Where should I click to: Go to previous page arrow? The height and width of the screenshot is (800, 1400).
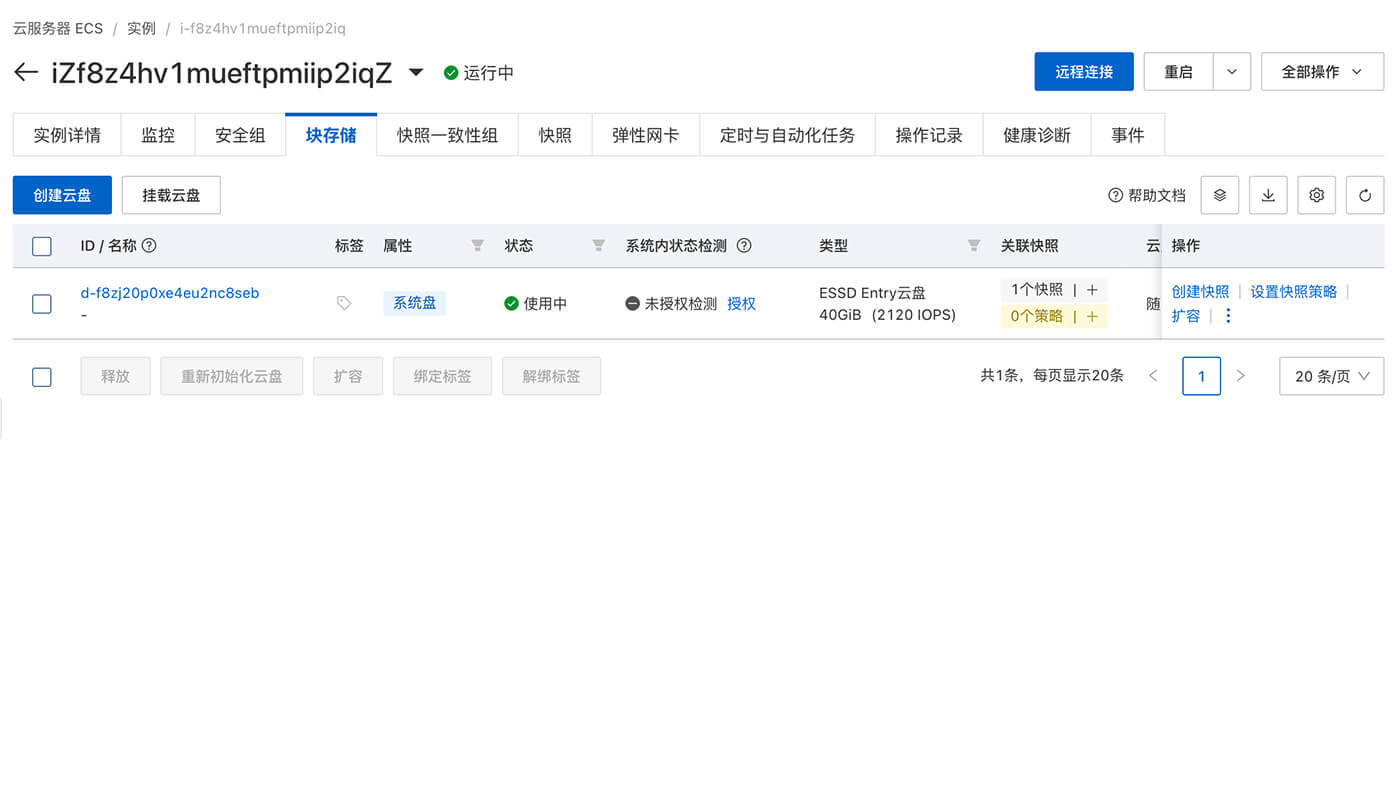pyautogui.click(x=1153, y=376)
